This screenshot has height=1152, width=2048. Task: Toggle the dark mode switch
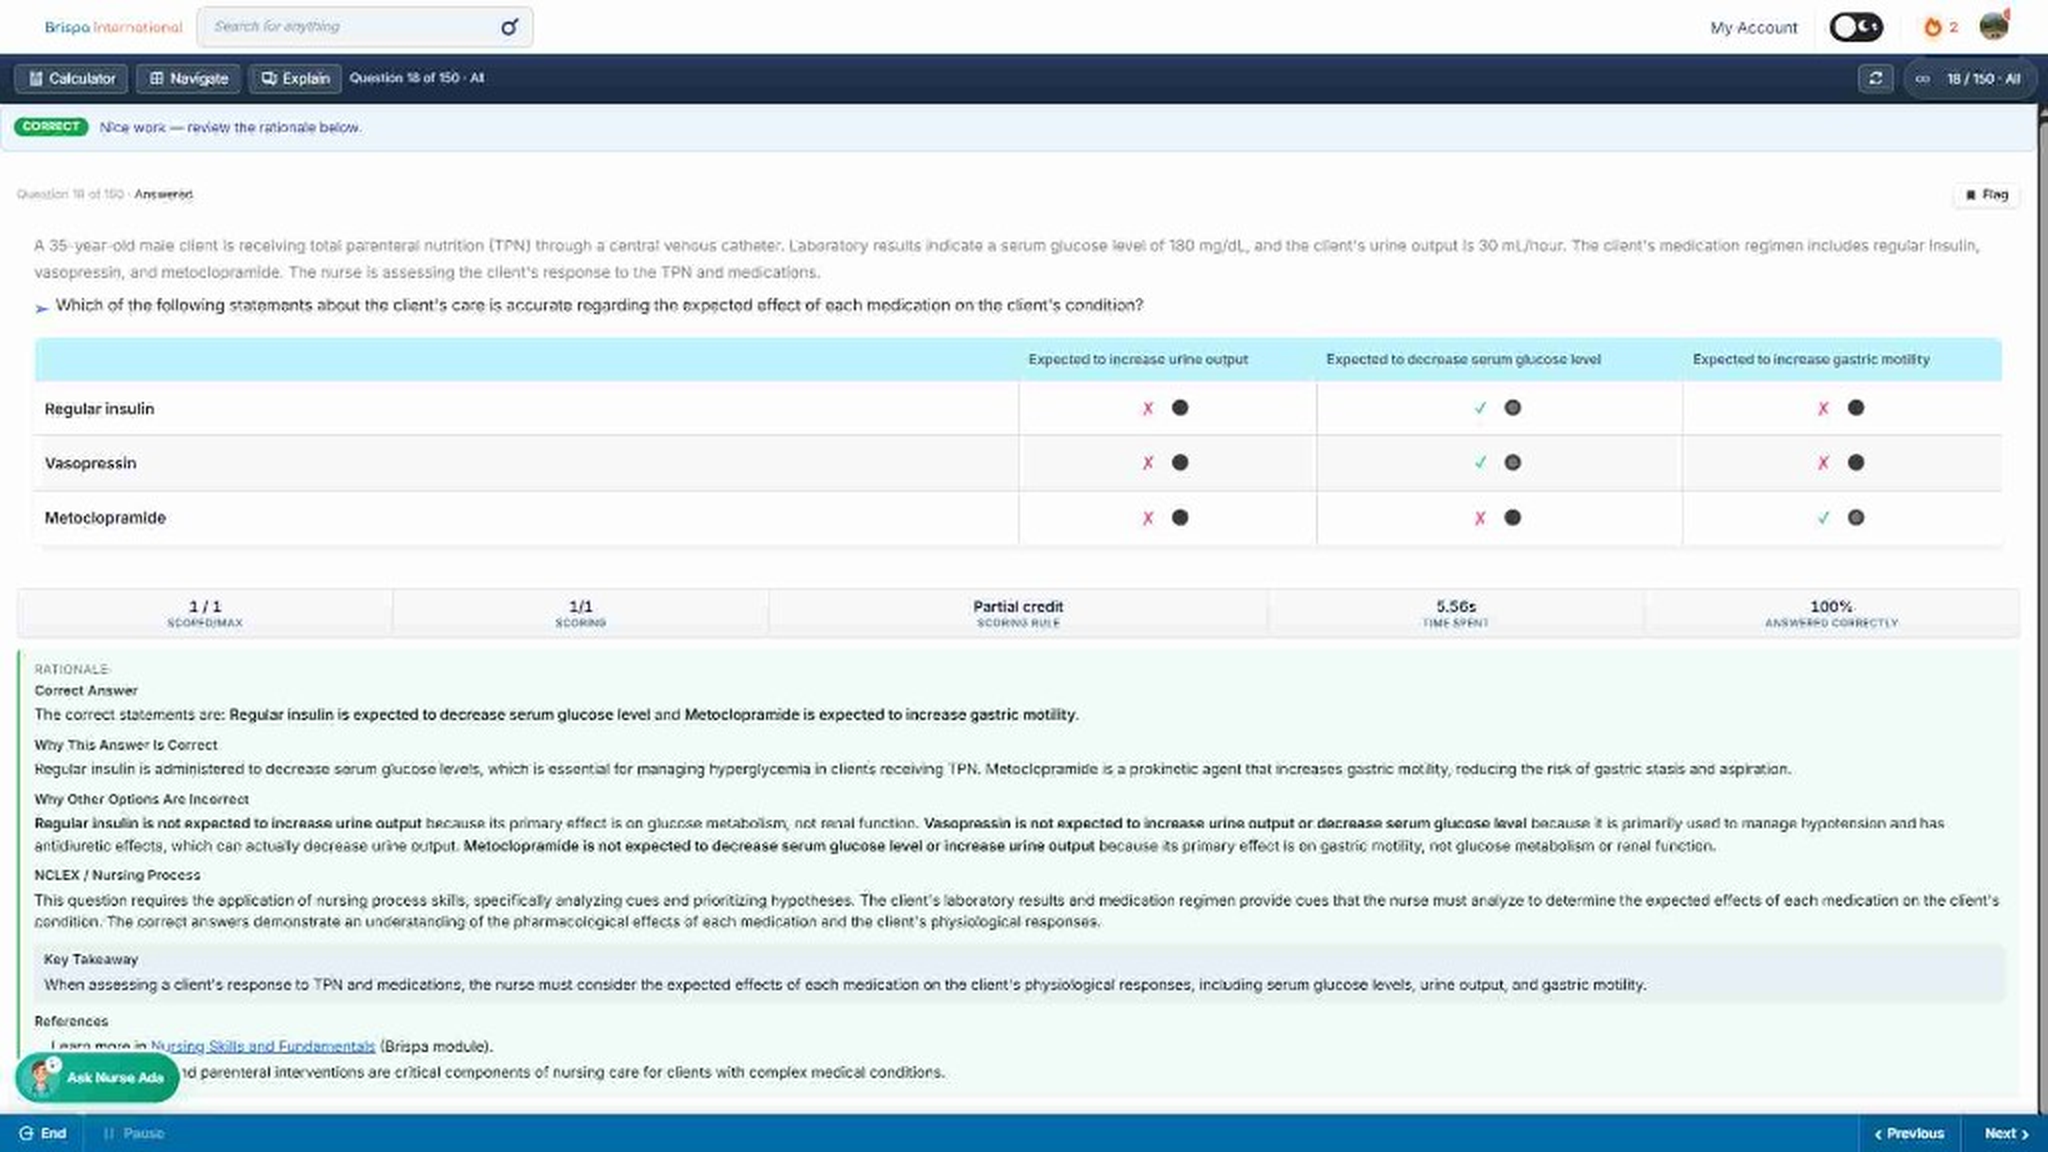[x=1856, y=27]
